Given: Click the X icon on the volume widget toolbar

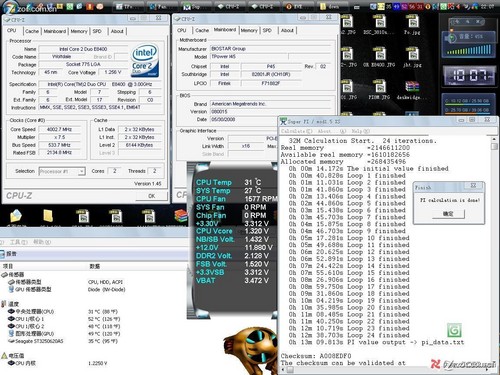Looking at the screenshot, I should coord(477,22).
